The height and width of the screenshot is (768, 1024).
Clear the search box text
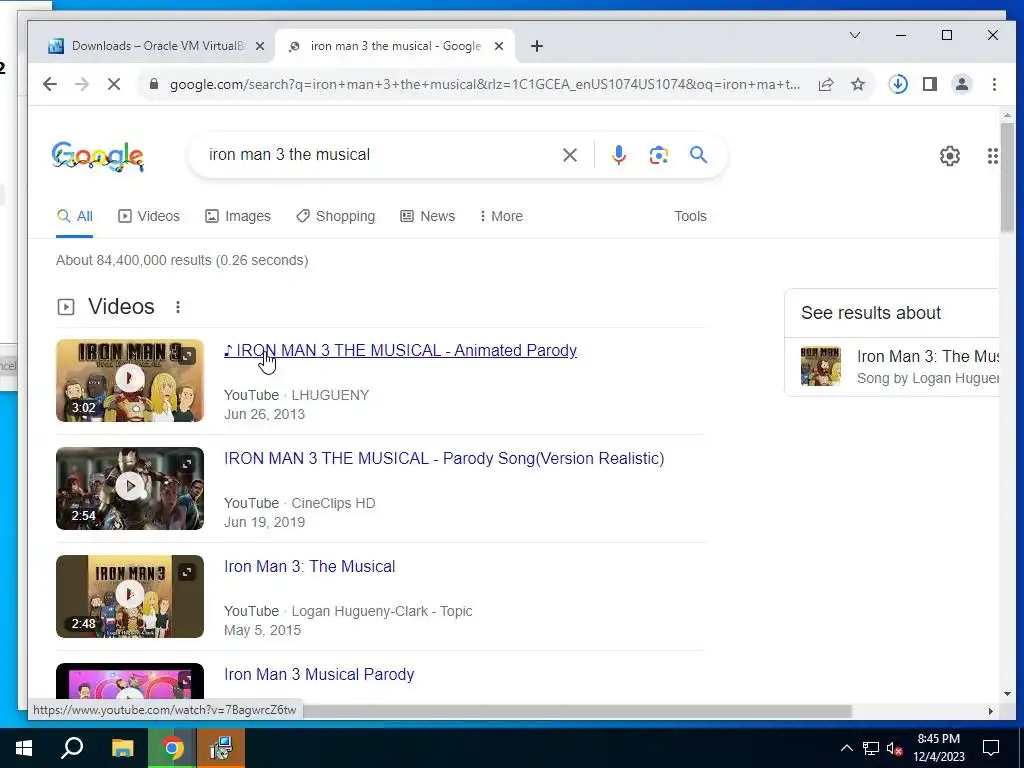(569, 155)
